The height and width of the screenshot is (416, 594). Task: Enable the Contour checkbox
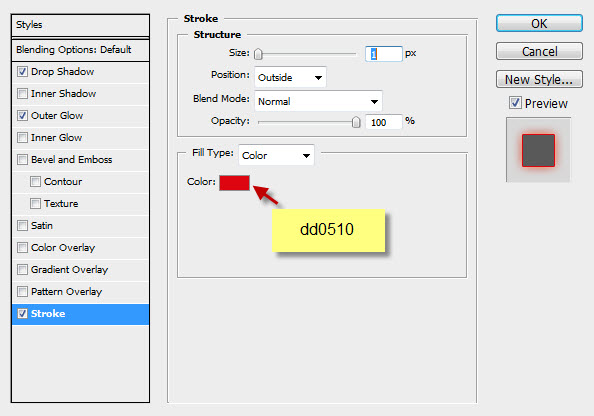35,181
